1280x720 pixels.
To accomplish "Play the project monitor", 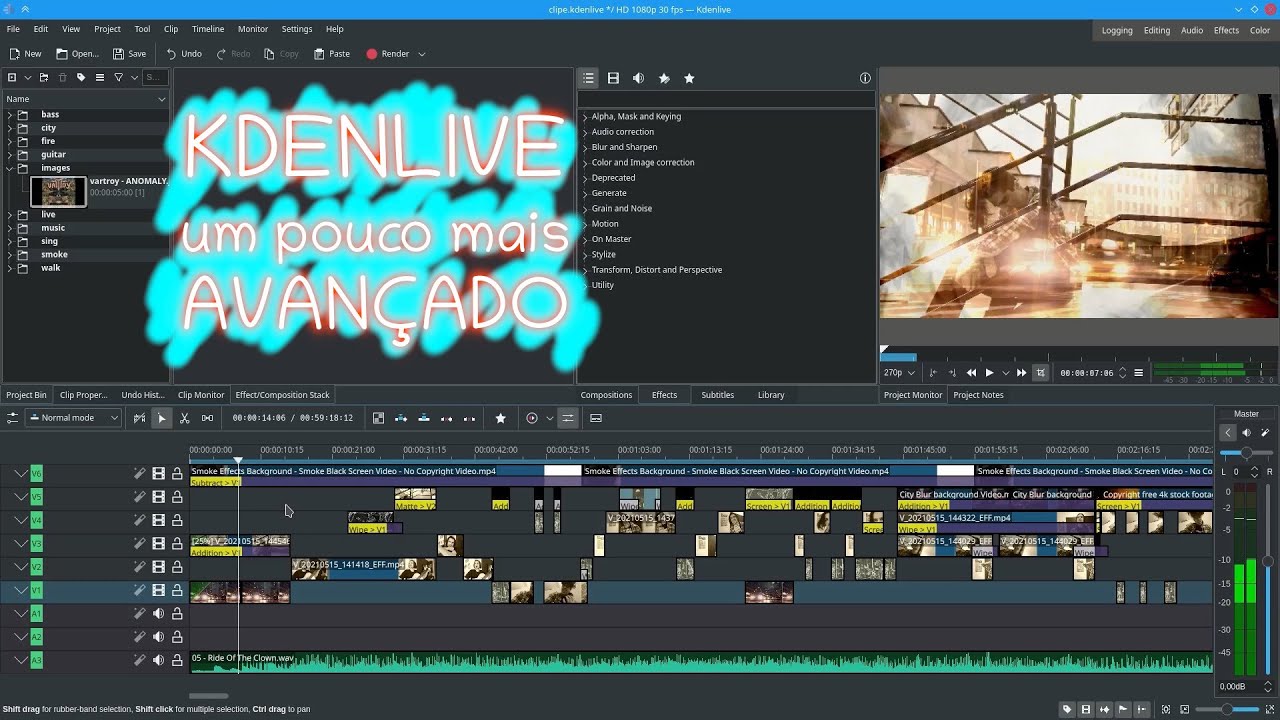I will 989,373.
